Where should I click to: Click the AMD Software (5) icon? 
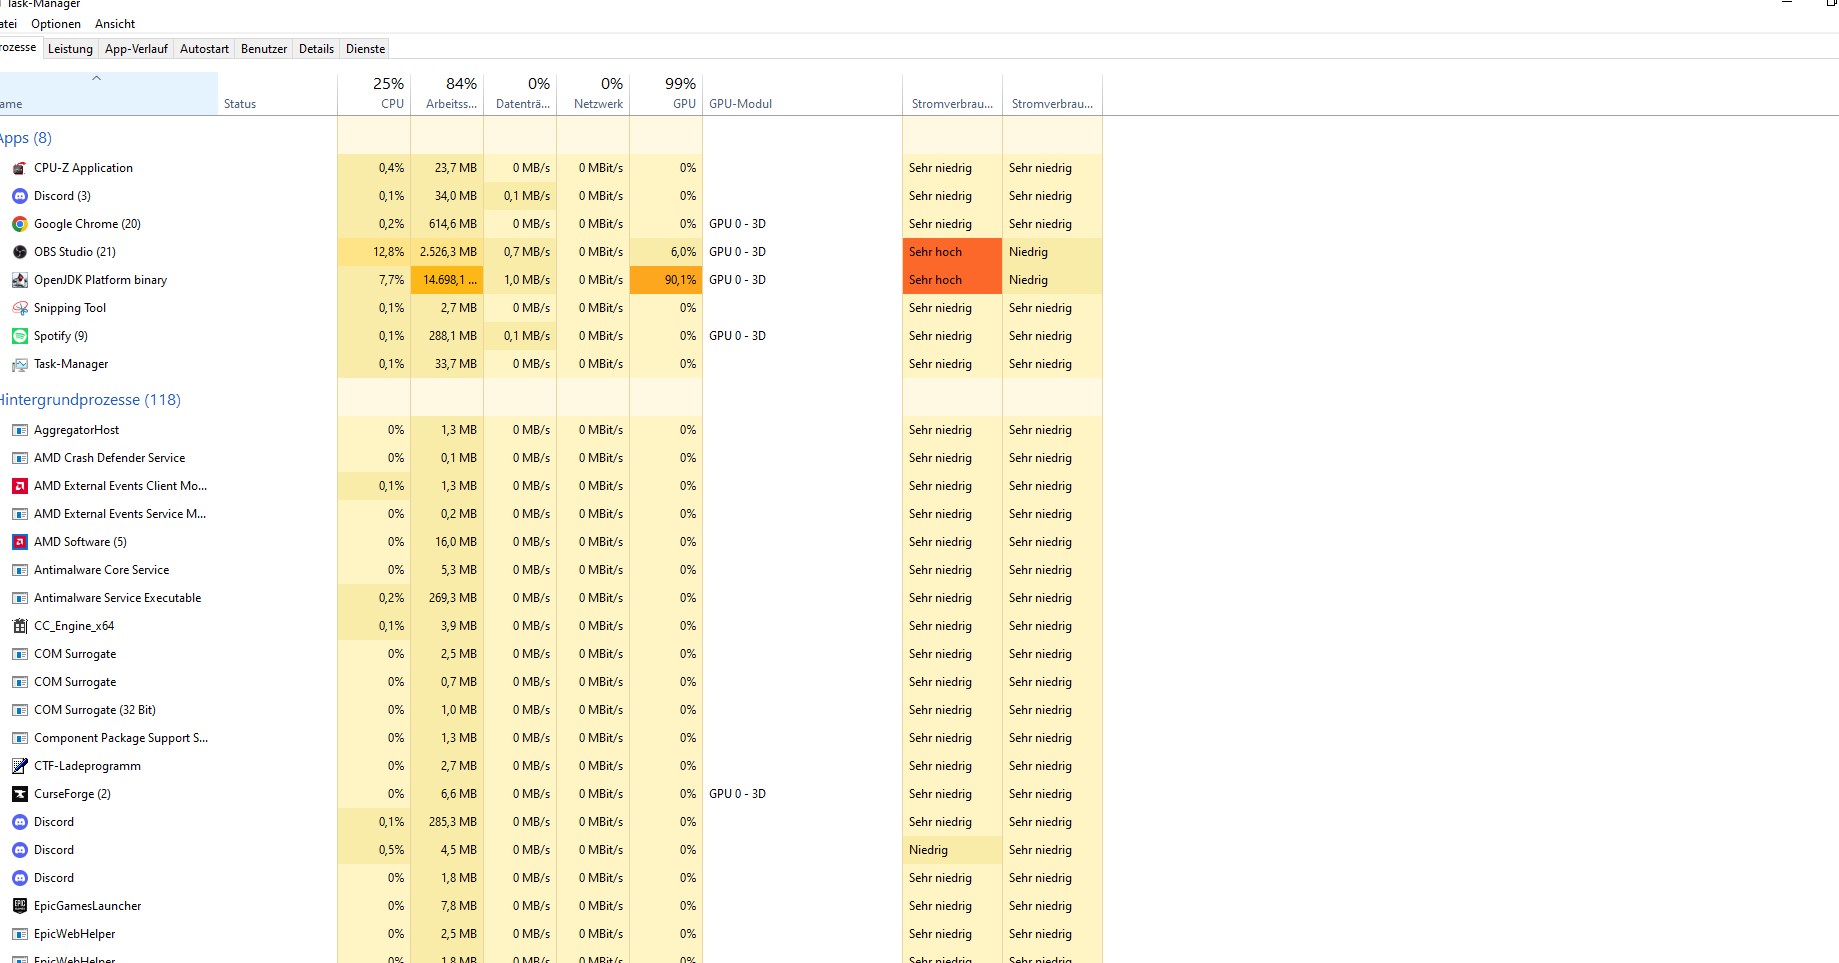point(20,542)
